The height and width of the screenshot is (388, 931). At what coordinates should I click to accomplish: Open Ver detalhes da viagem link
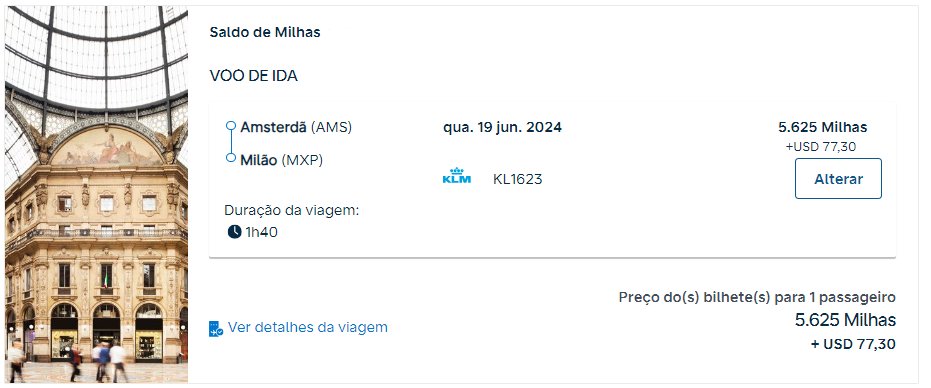tap(308, 327)
